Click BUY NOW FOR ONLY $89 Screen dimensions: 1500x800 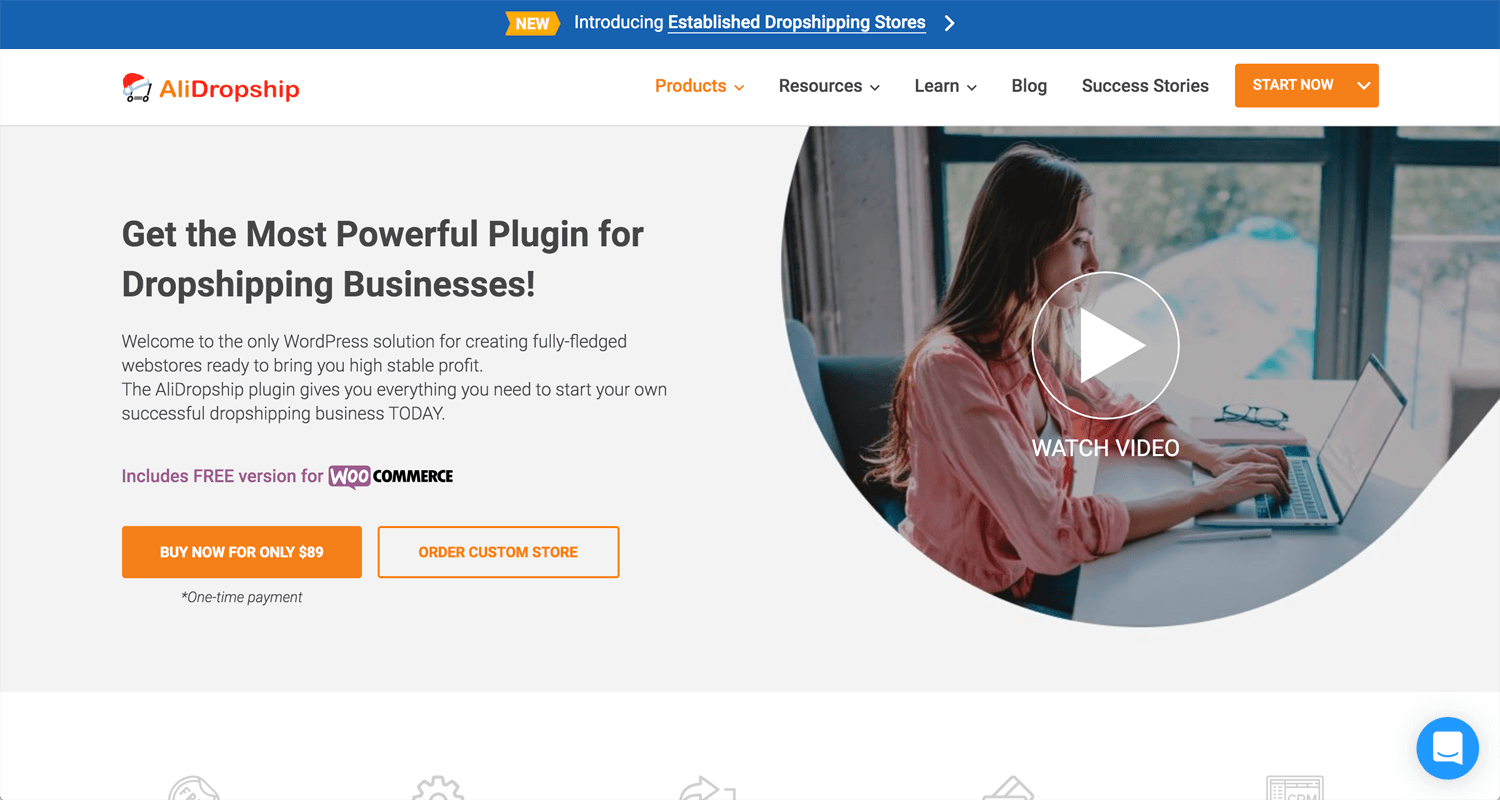click(242, 552)
